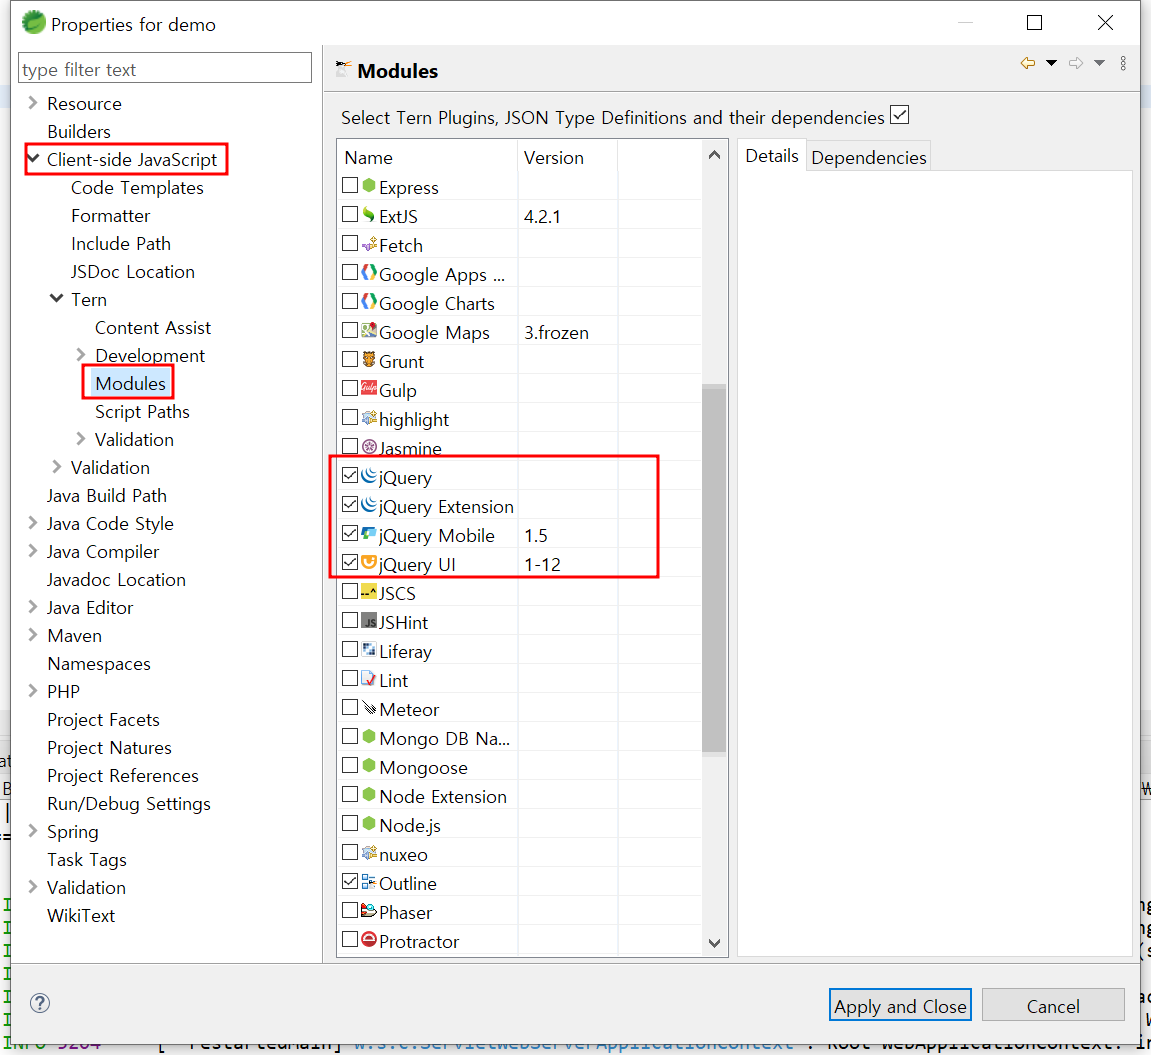This screenshot has height=1055, width=1151.
Task: Uncheck the jQuery UI checkbox
Action: click(x=350, y=563)
